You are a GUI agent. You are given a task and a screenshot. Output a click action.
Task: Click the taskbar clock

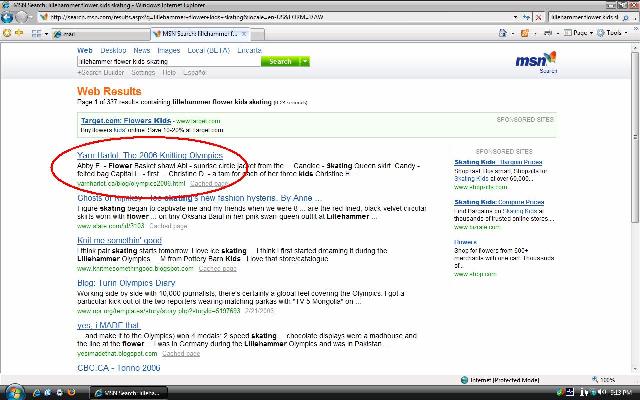621,393
